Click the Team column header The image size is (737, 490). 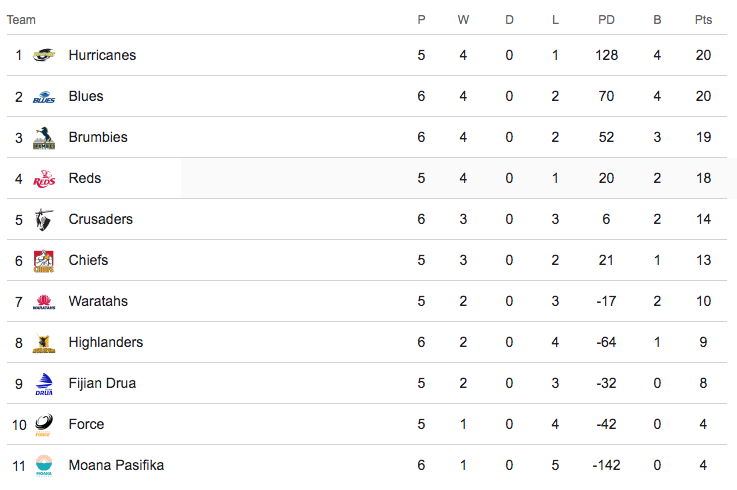[x=21, y=20]
